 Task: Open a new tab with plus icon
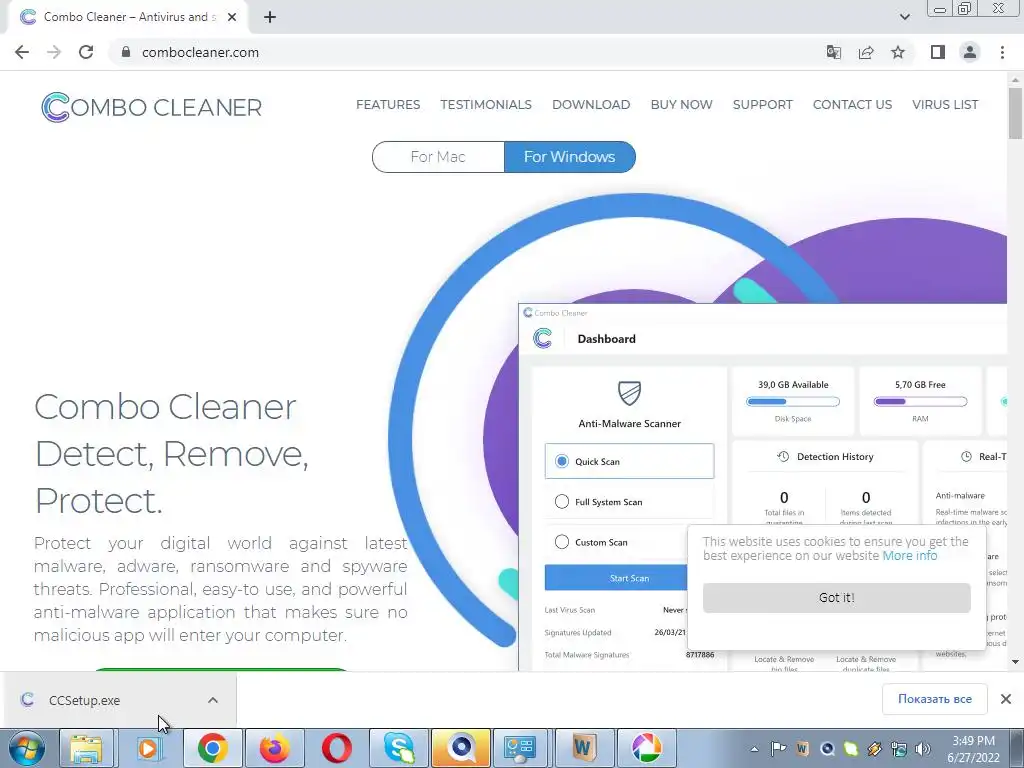270,17
